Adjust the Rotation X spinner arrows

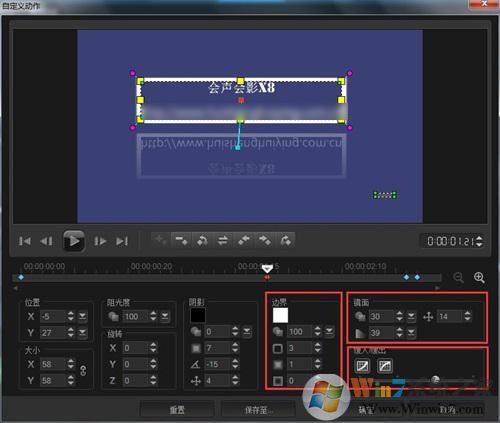[x=153, y=348]
